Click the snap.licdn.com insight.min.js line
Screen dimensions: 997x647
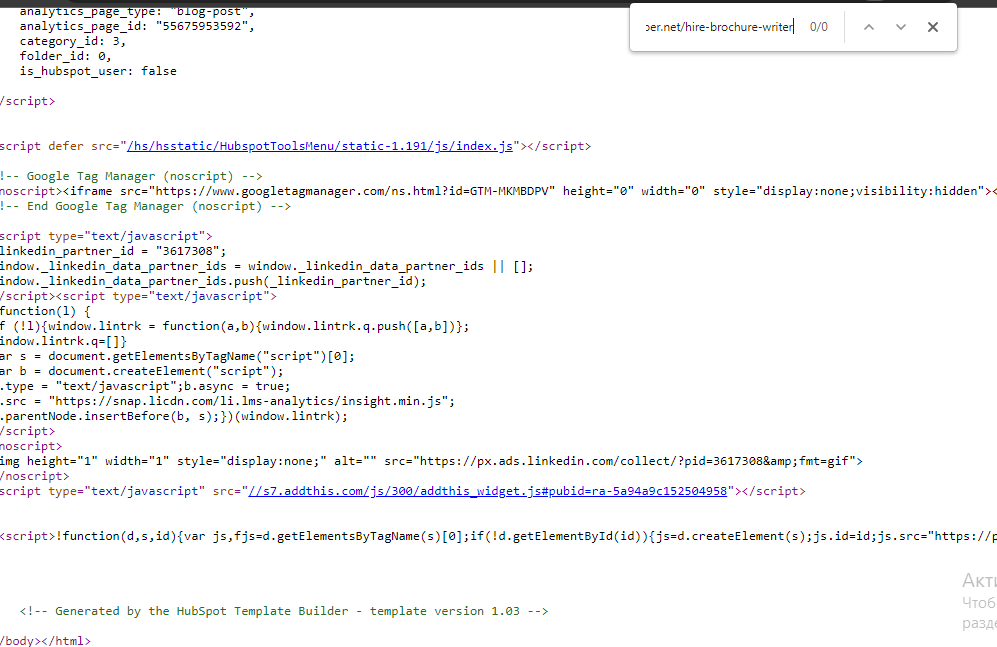[x=228, y=401]
